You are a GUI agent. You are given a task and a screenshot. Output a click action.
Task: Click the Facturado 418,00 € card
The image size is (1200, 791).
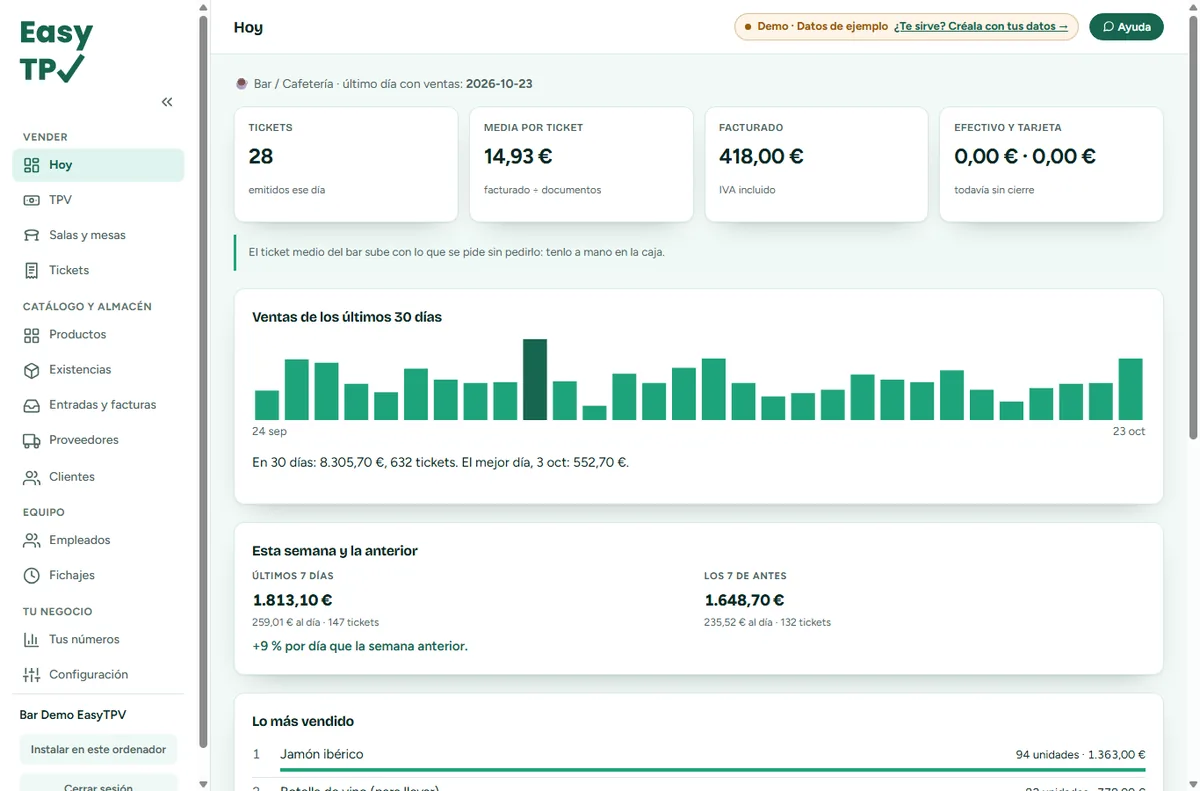point(816,164)
